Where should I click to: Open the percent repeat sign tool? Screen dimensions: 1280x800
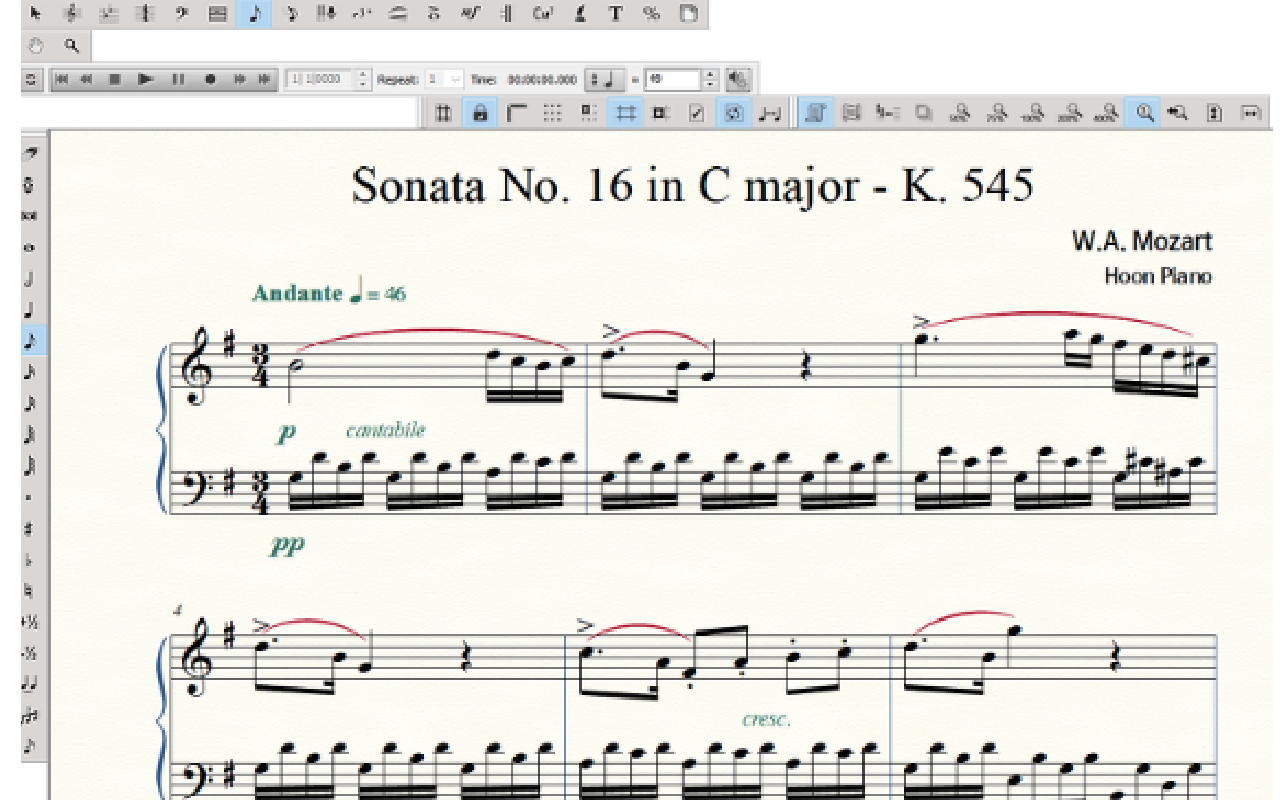pos(652,13)
